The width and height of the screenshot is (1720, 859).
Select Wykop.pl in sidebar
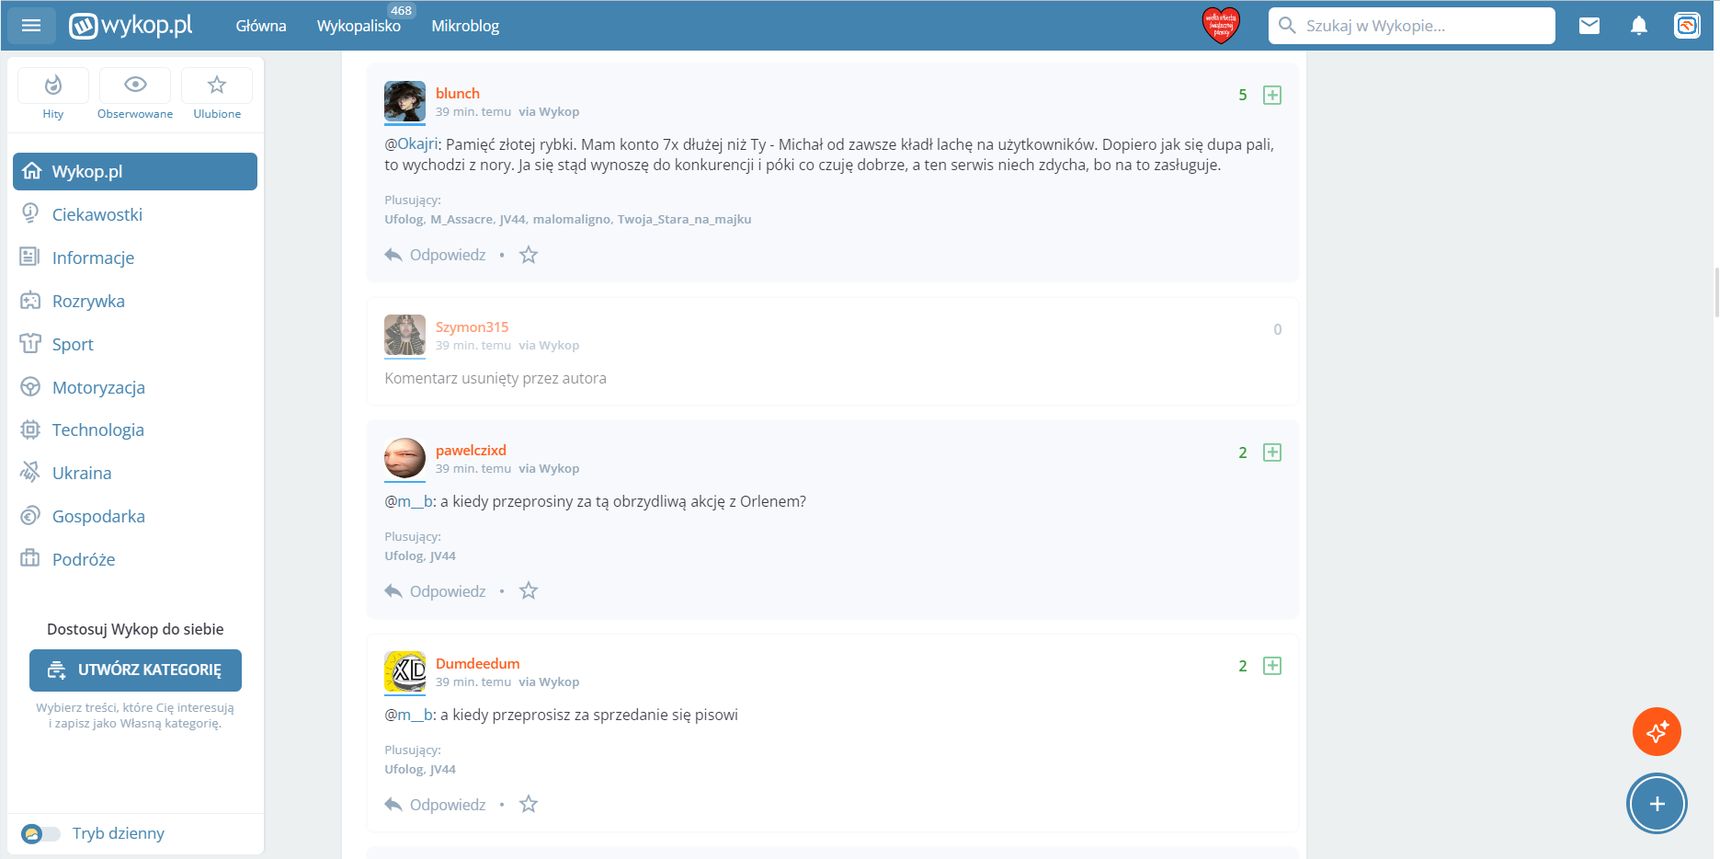pyautogui.click(x=135, y=171)
